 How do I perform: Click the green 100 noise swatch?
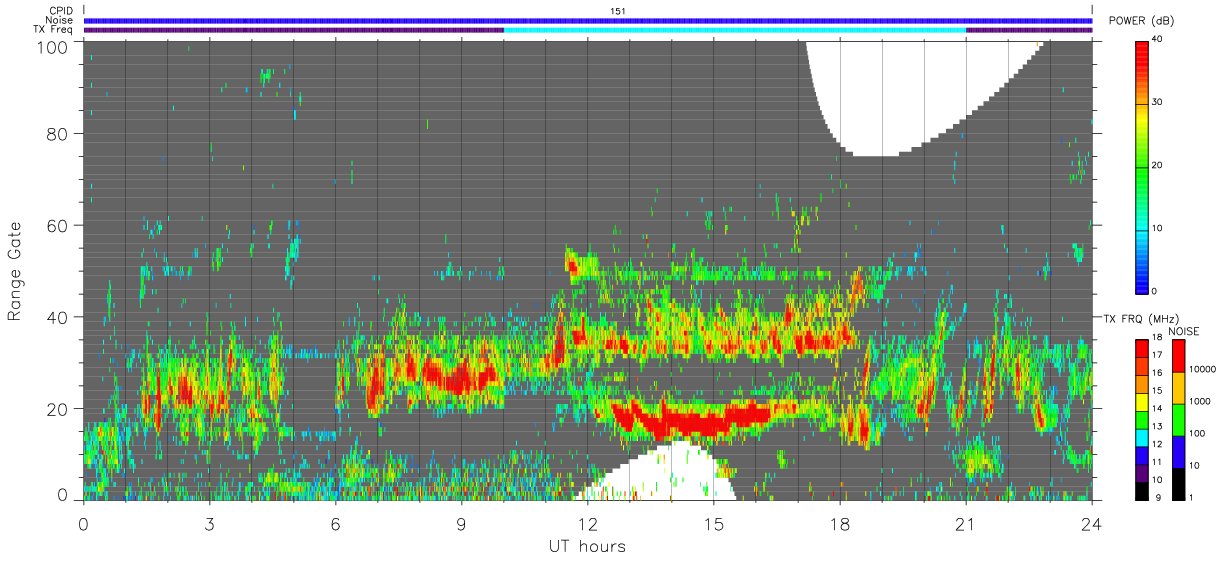1177,420
